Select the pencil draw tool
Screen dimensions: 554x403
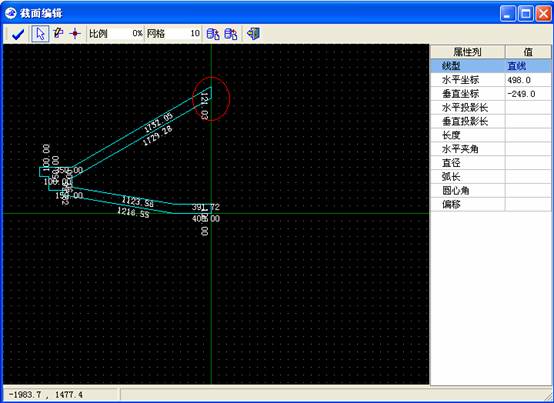58,34
